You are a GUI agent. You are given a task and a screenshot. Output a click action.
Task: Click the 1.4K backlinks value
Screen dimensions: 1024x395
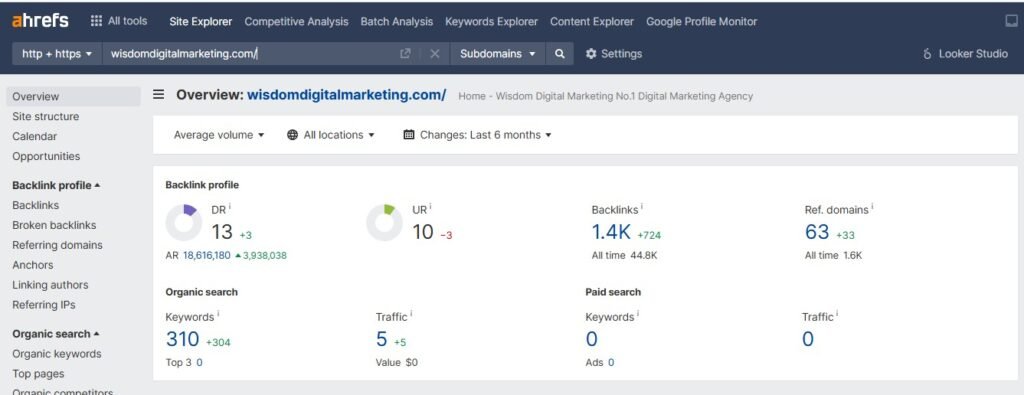(x=611, y=232)
